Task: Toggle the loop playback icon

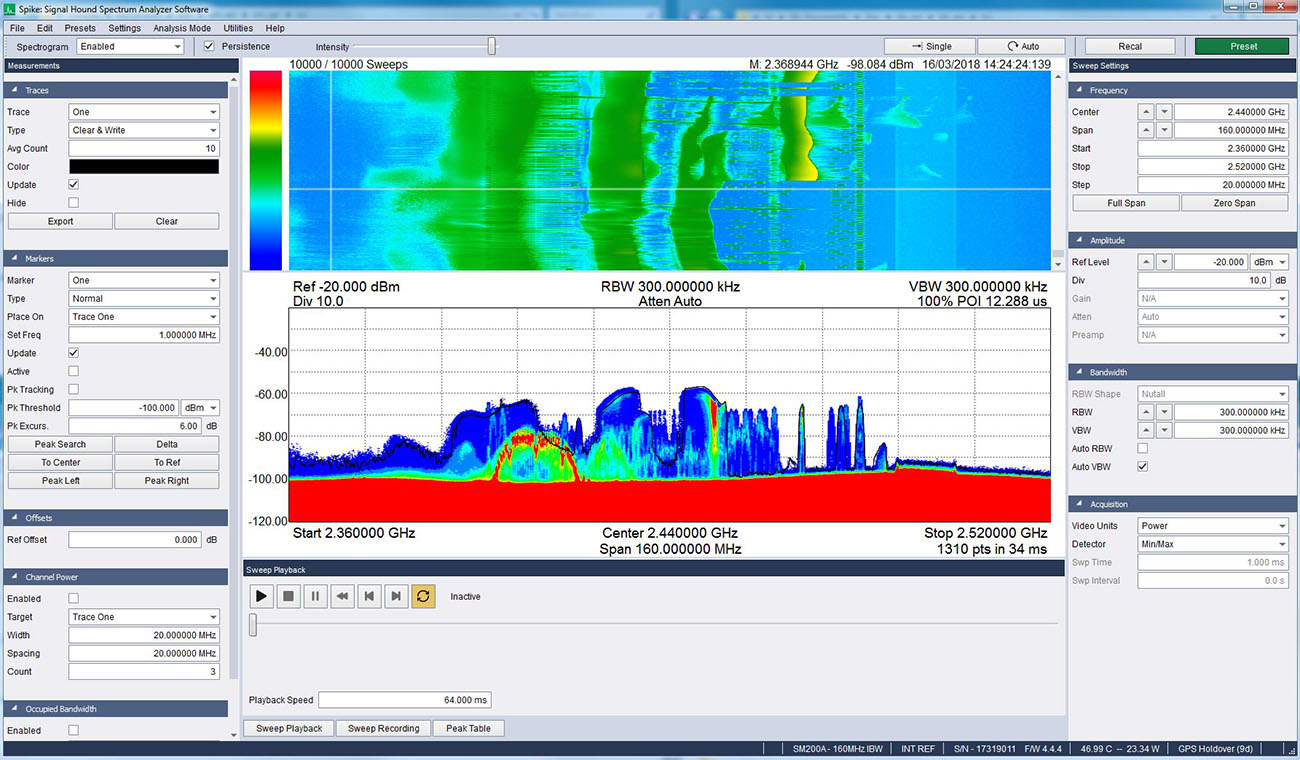Action: (x=422, y=595)
